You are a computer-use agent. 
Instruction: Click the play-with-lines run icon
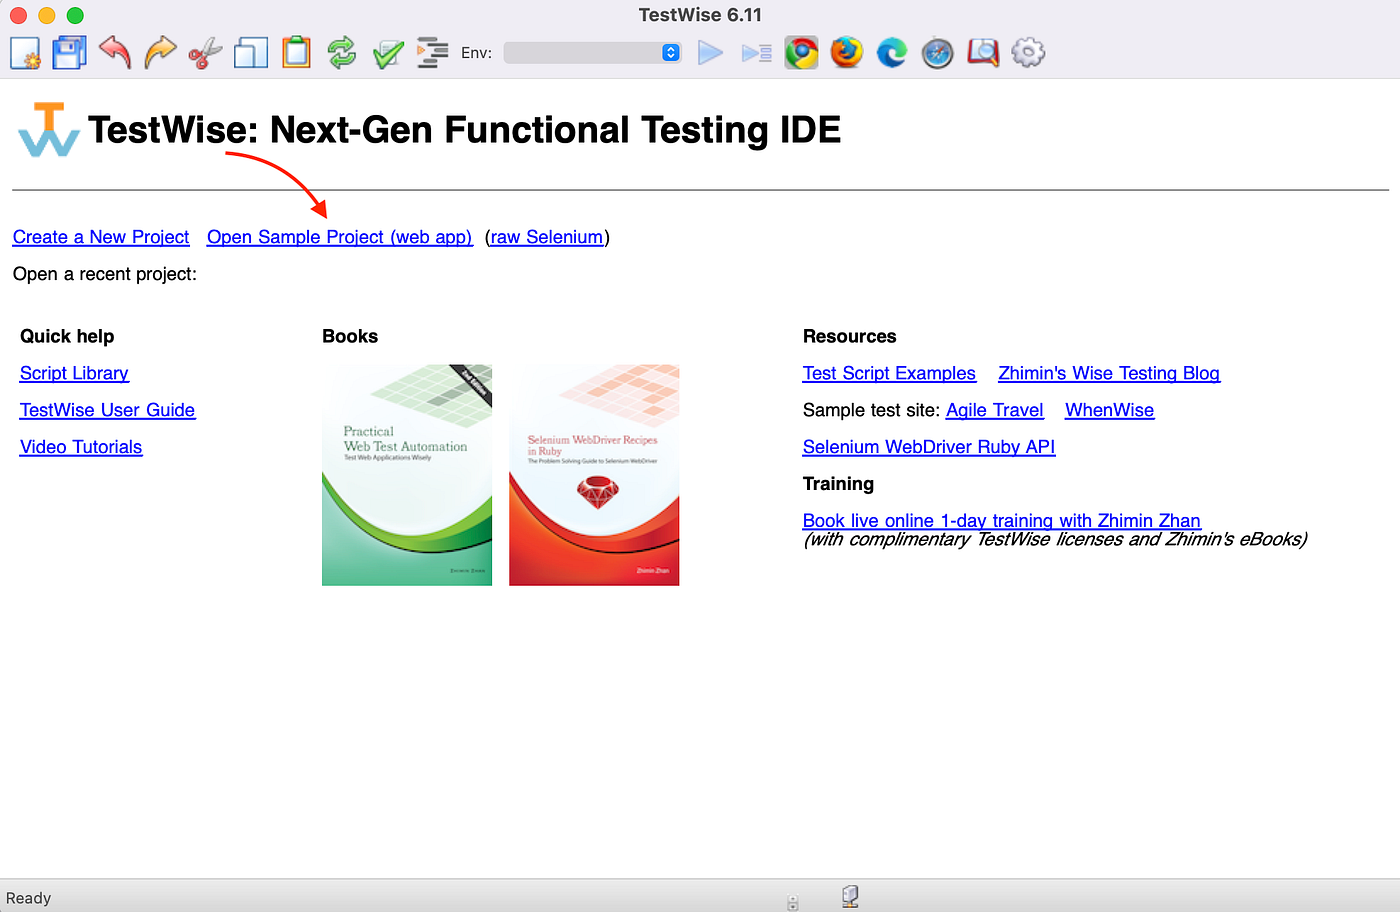click(756, 53)
